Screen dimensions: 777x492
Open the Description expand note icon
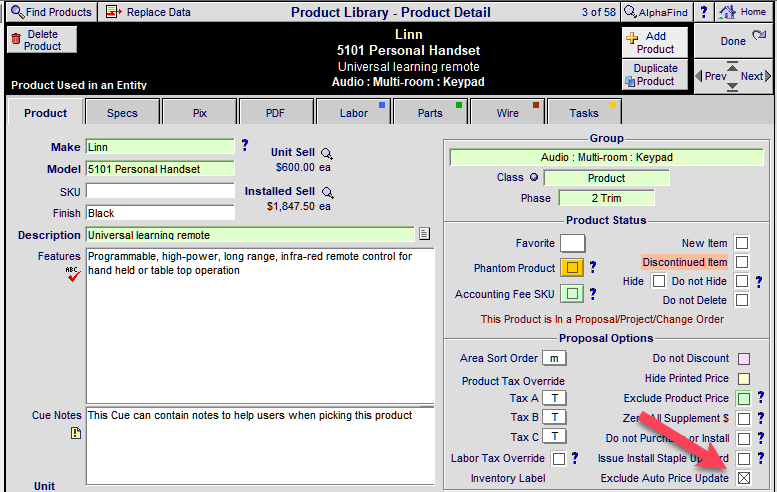[x=424, y=233]
